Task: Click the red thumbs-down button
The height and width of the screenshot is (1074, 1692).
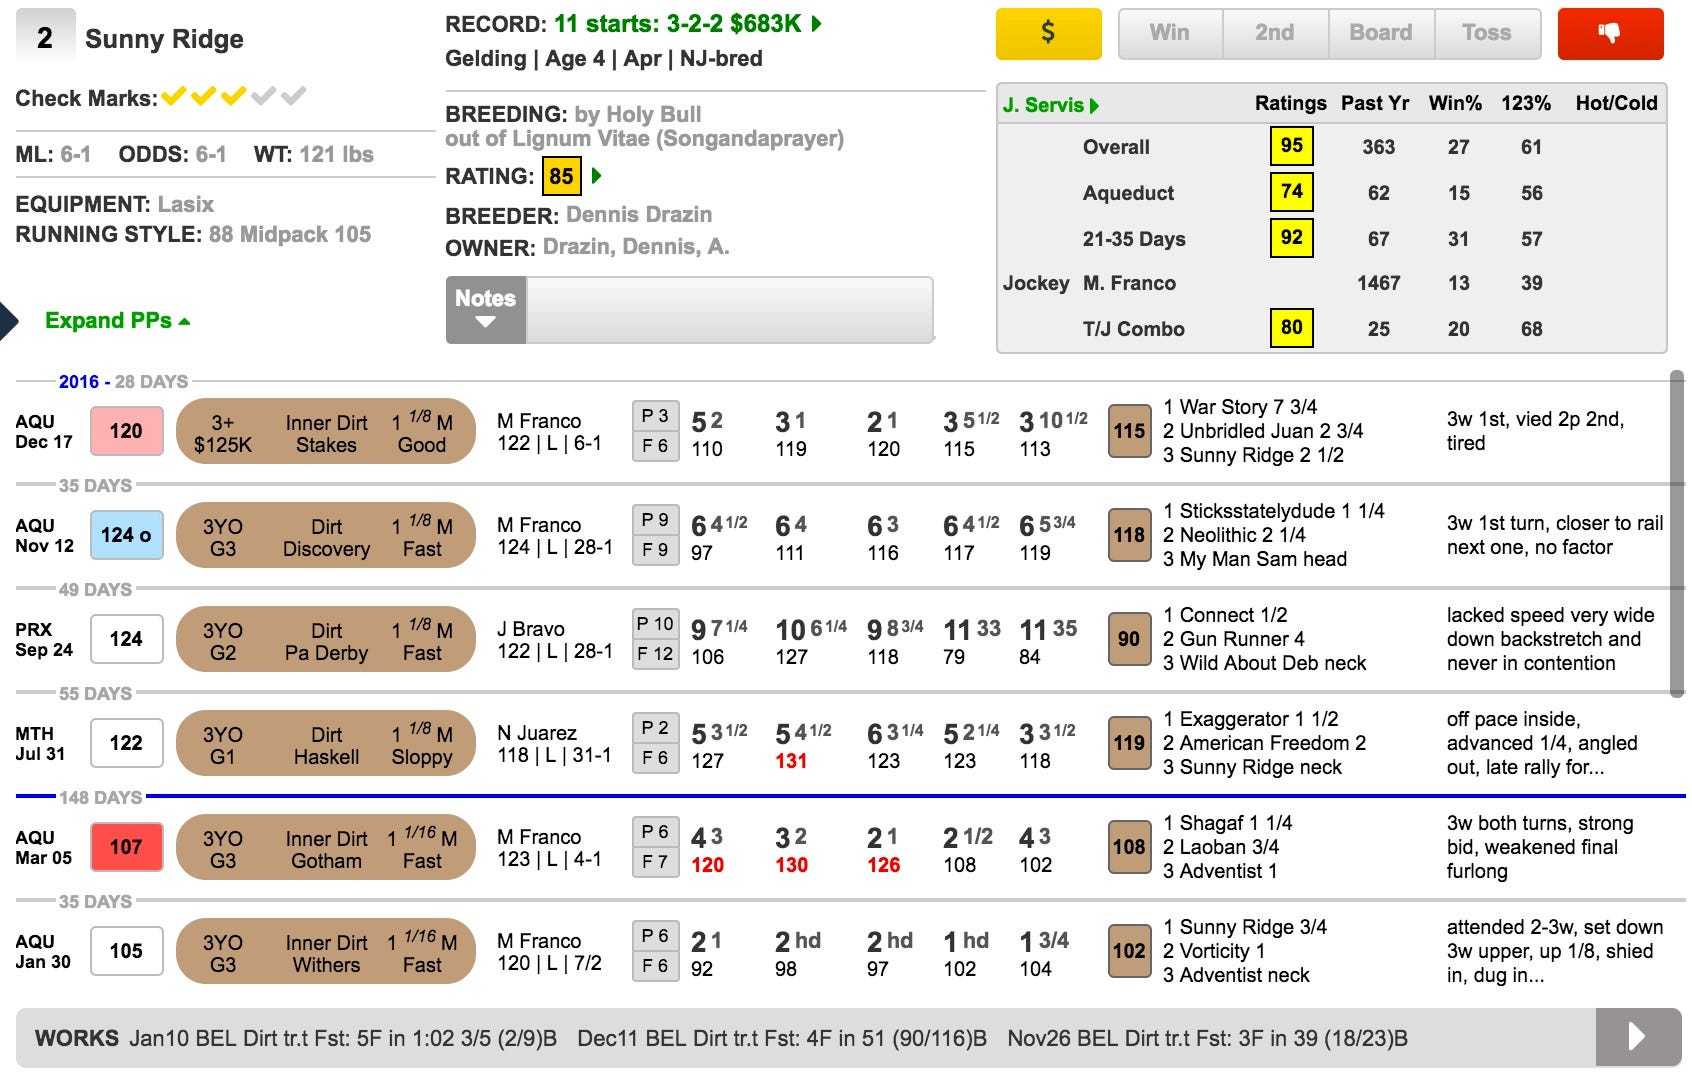Action: click(1610, 33)
